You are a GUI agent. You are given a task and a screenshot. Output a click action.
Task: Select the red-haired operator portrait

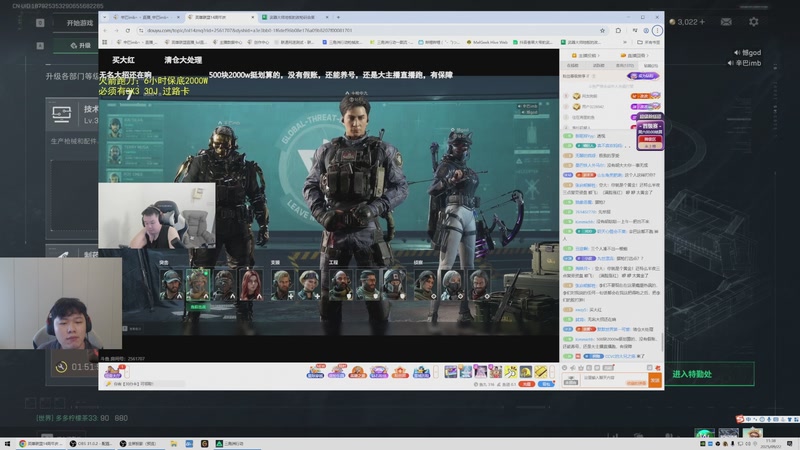pyautogui.click(x=251, y=284)
